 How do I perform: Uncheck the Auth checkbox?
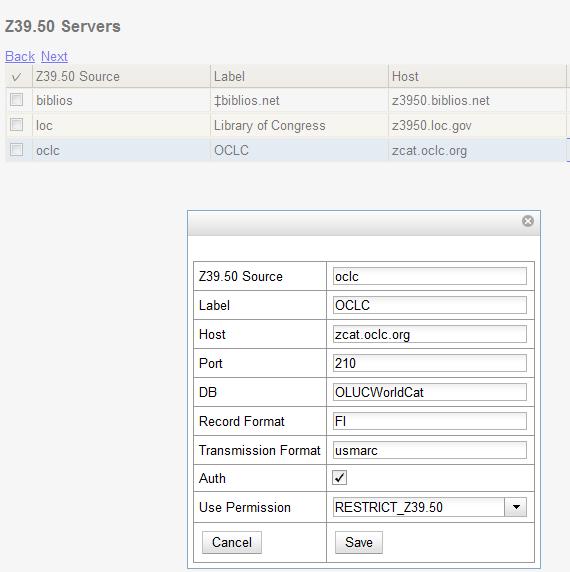339,478
